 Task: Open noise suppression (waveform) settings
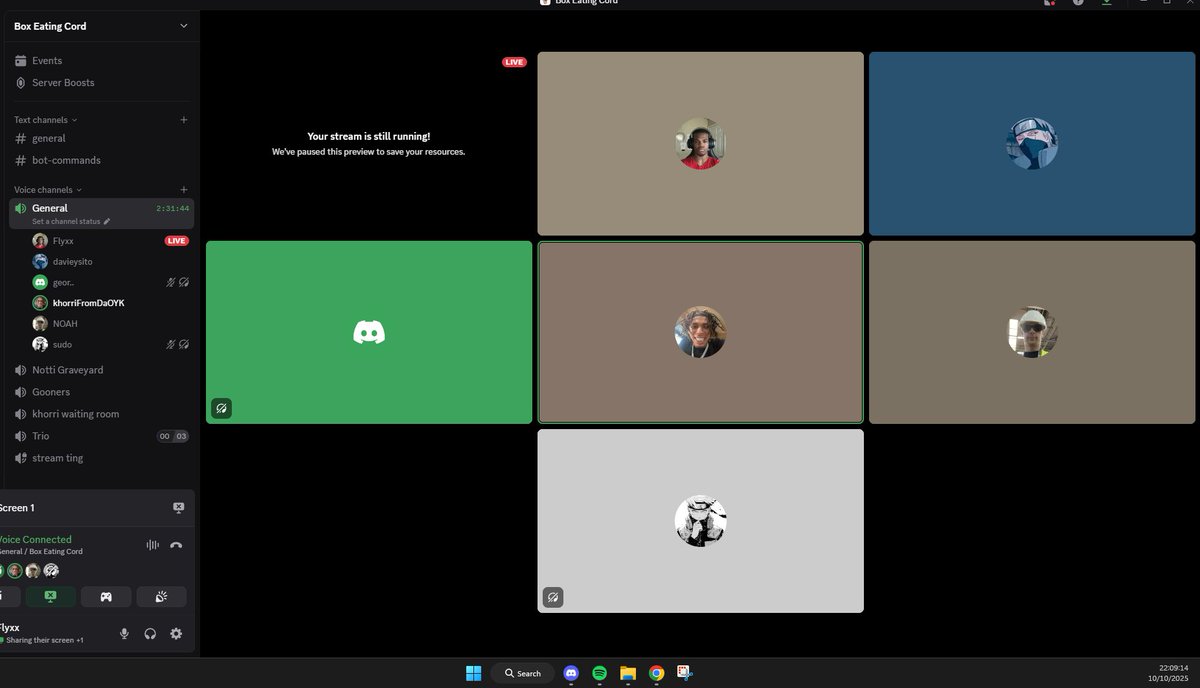[x=153, y=545]
